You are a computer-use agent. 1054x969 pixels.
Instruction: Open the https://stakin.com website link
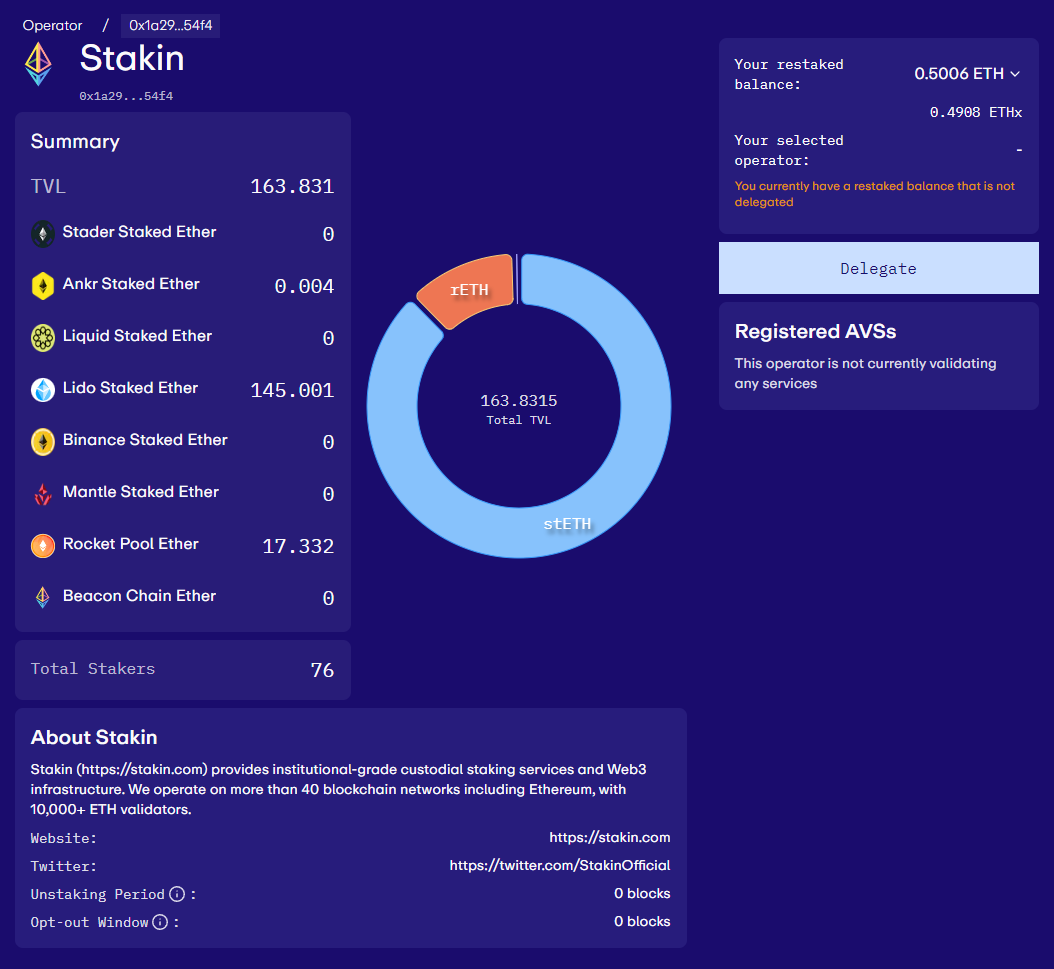pos(610,837)
